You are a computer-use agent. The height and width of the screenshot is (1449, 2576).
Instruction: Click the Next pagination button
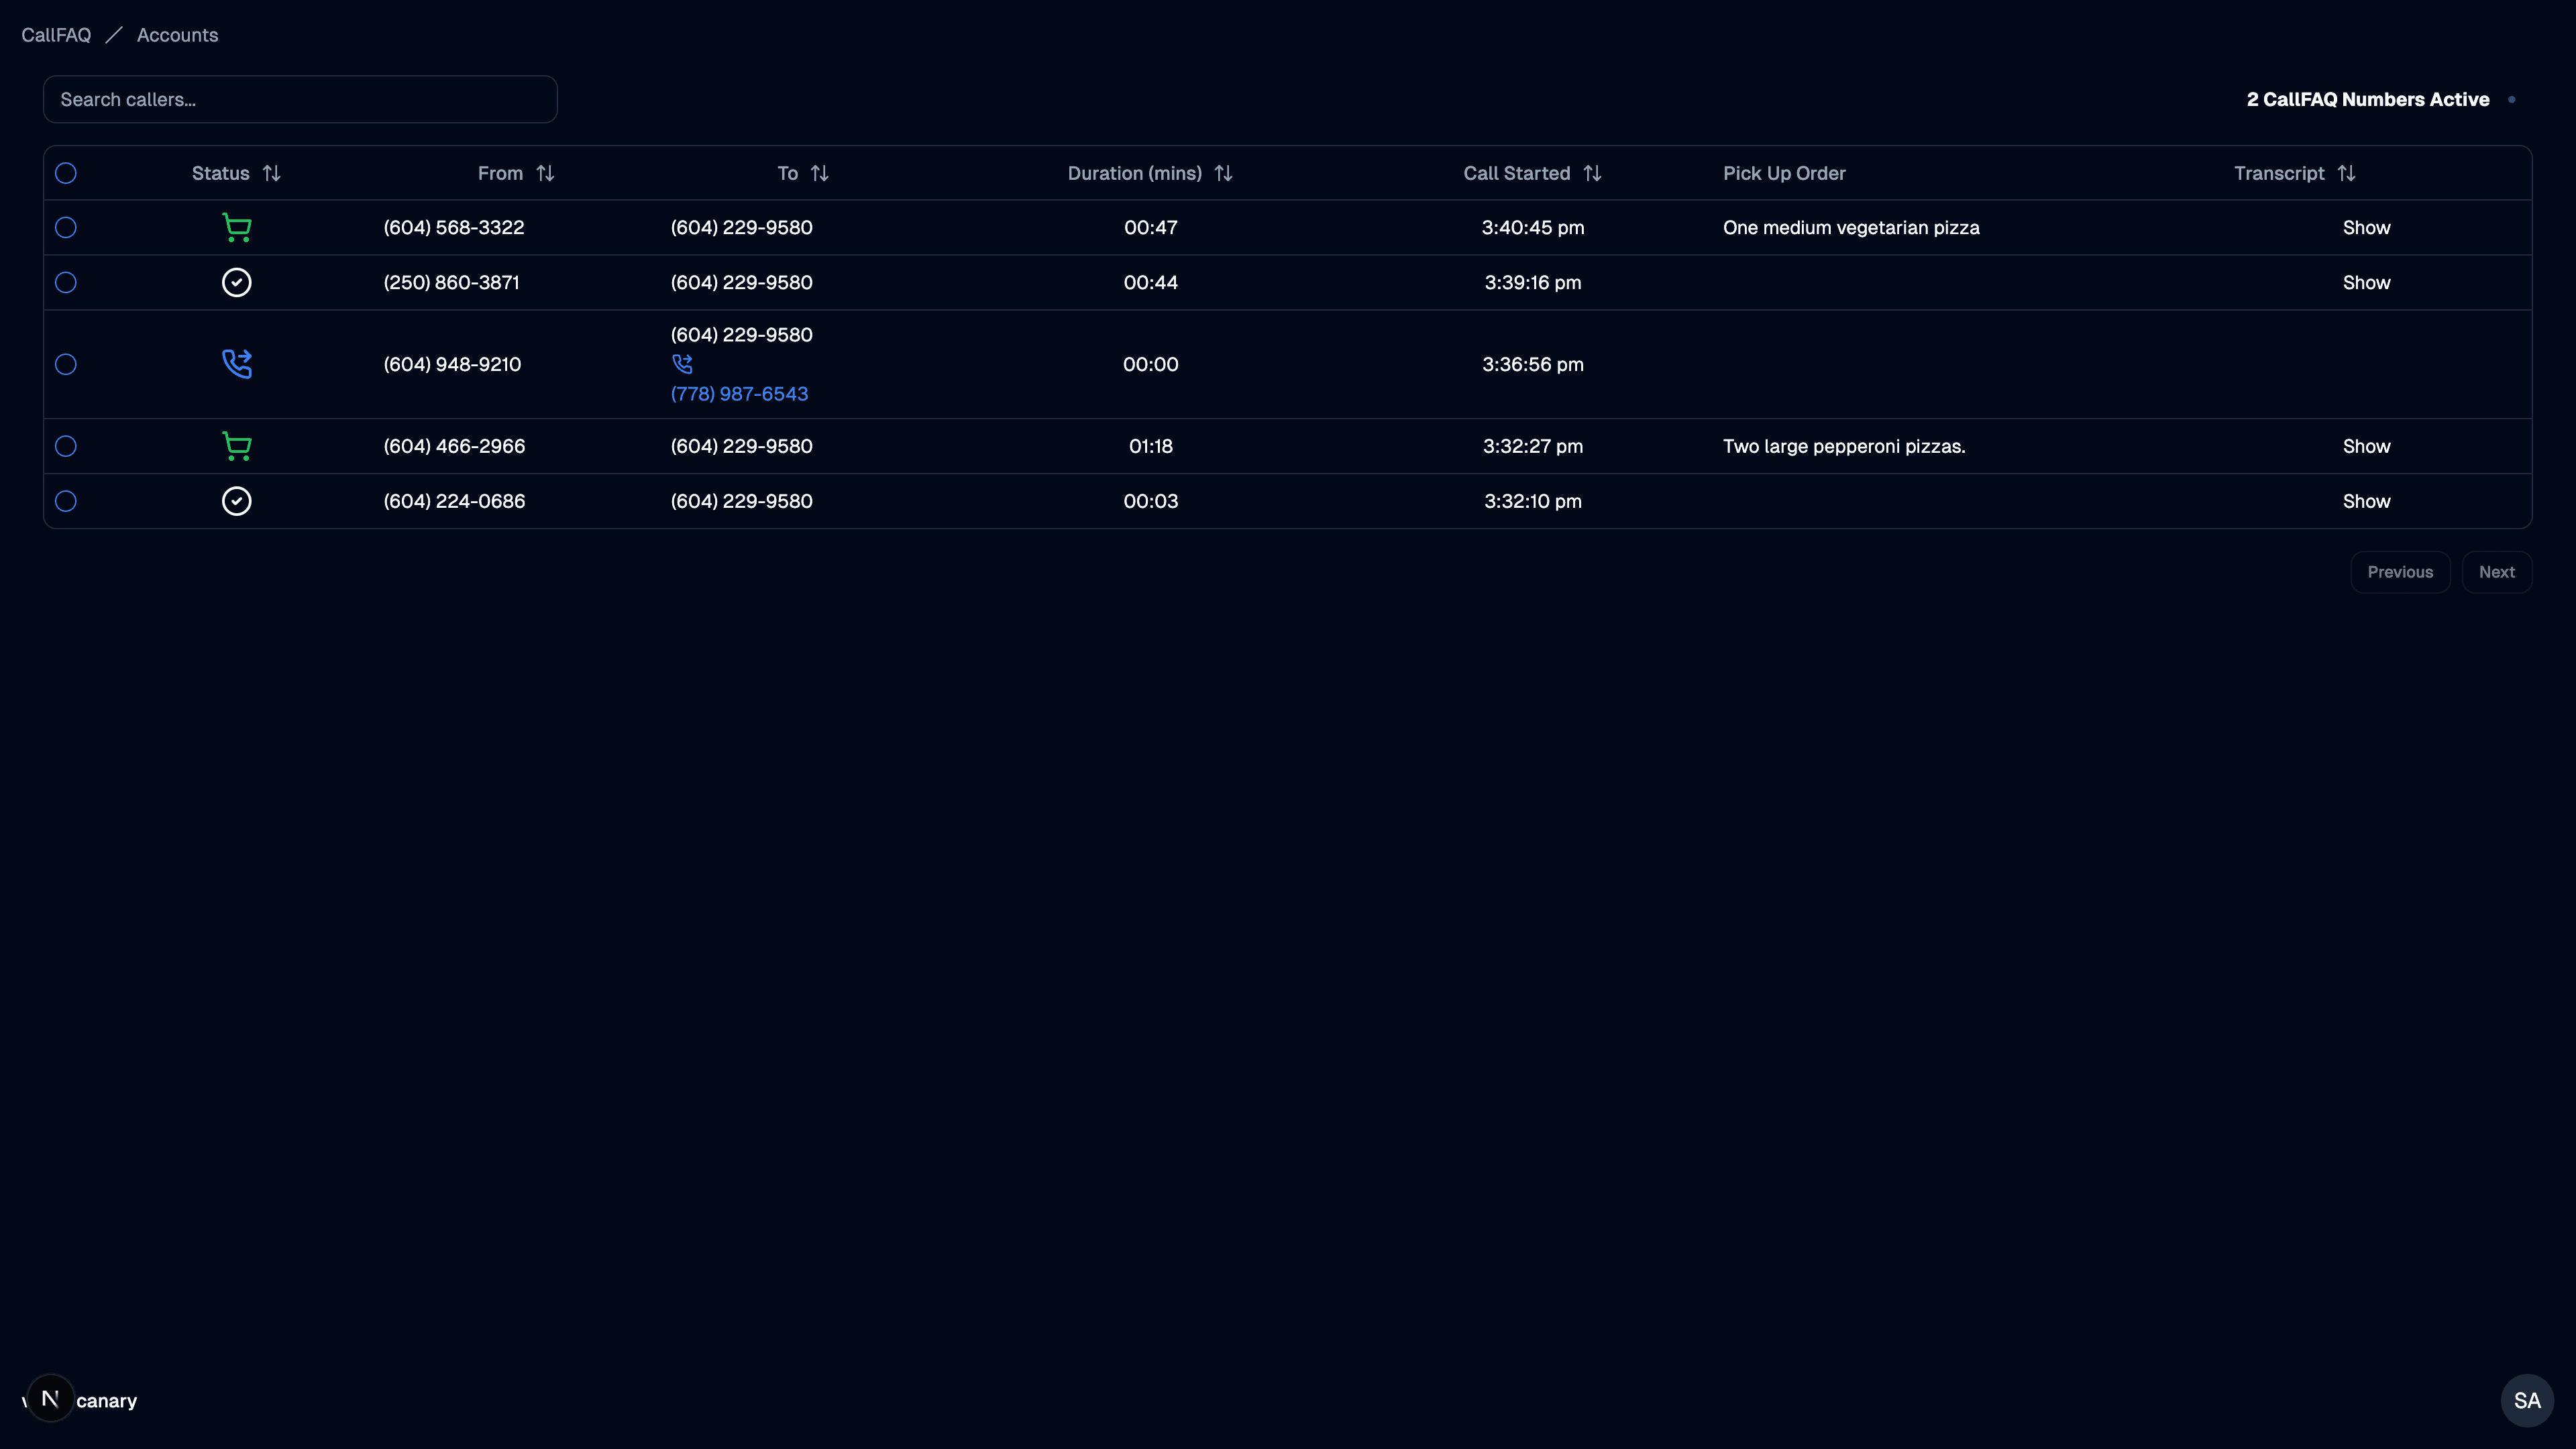coord(2497,571)
